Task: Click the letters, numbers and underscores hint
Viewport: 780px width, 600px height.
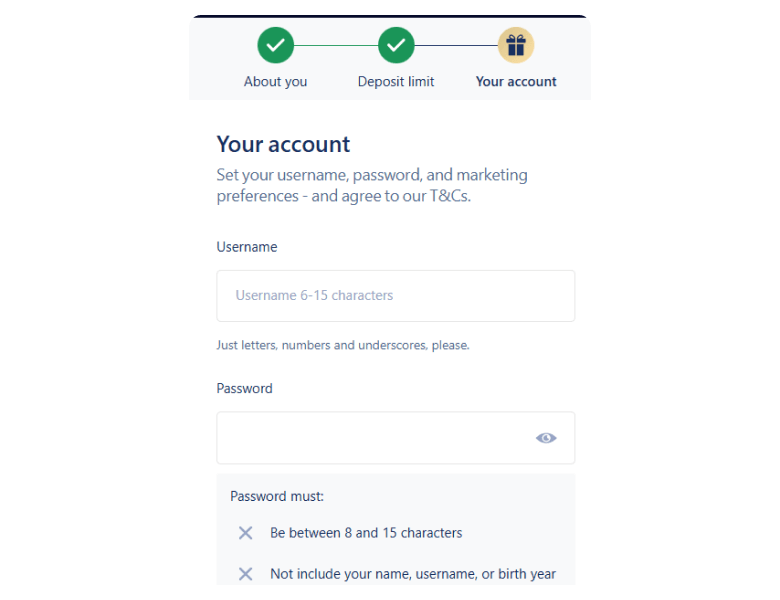Action: tap(343, 346)
